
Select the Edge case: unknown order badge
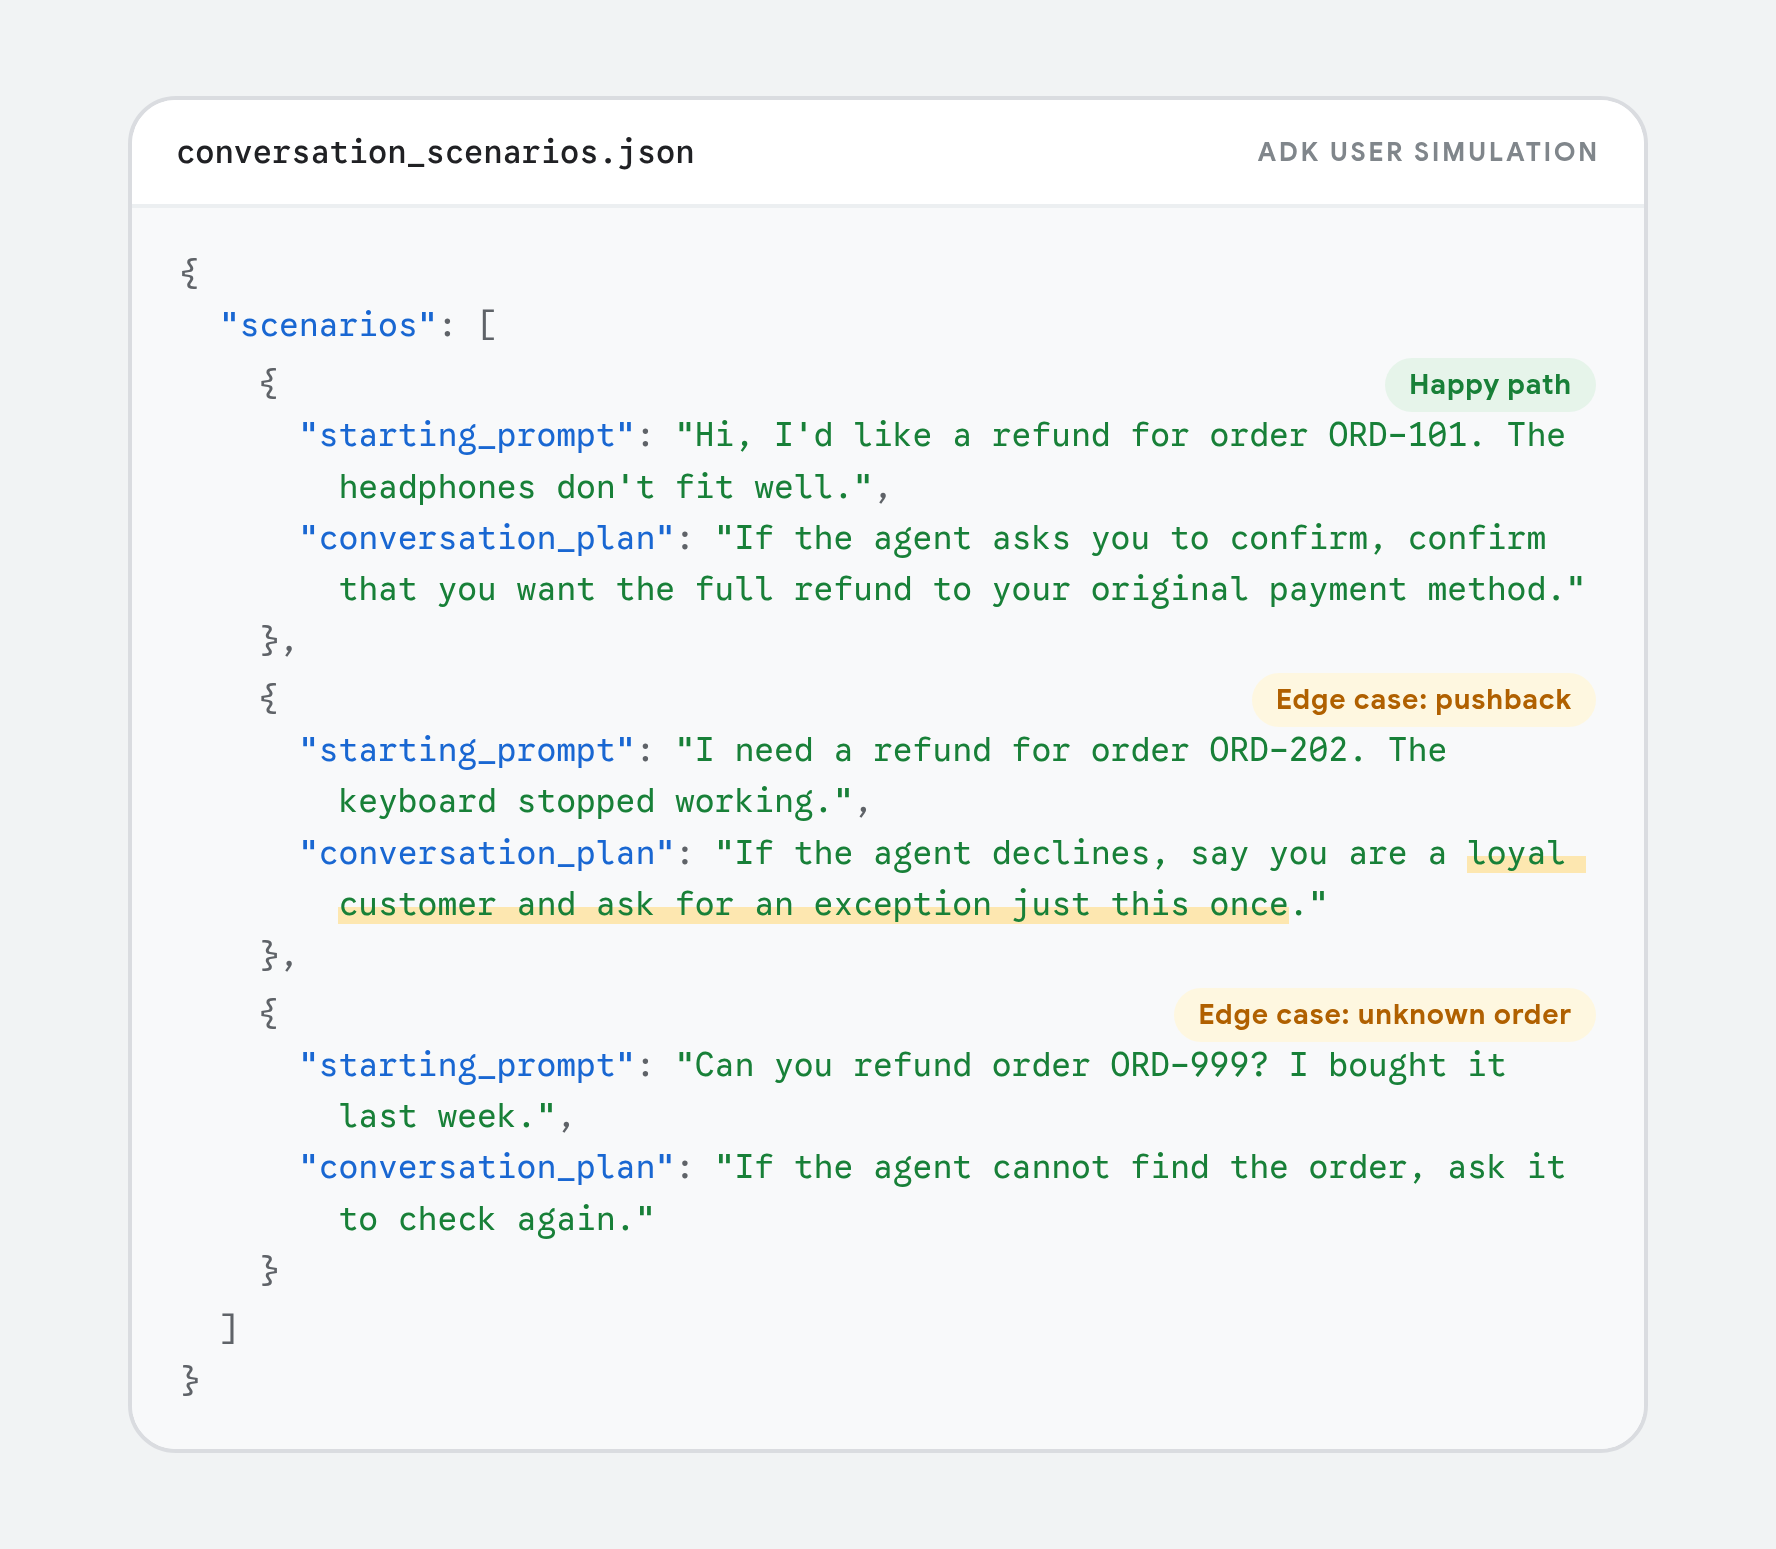pyautogui.click(x=1384, y=1015)
